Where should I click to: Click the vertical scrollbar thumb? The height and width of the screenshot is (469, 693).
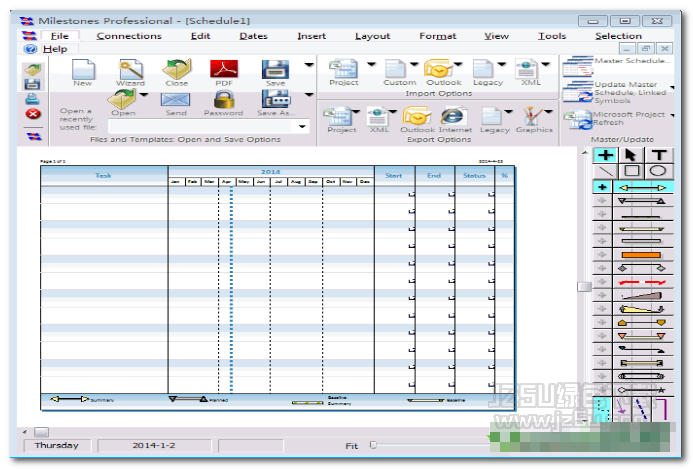[x=584, y=287]
